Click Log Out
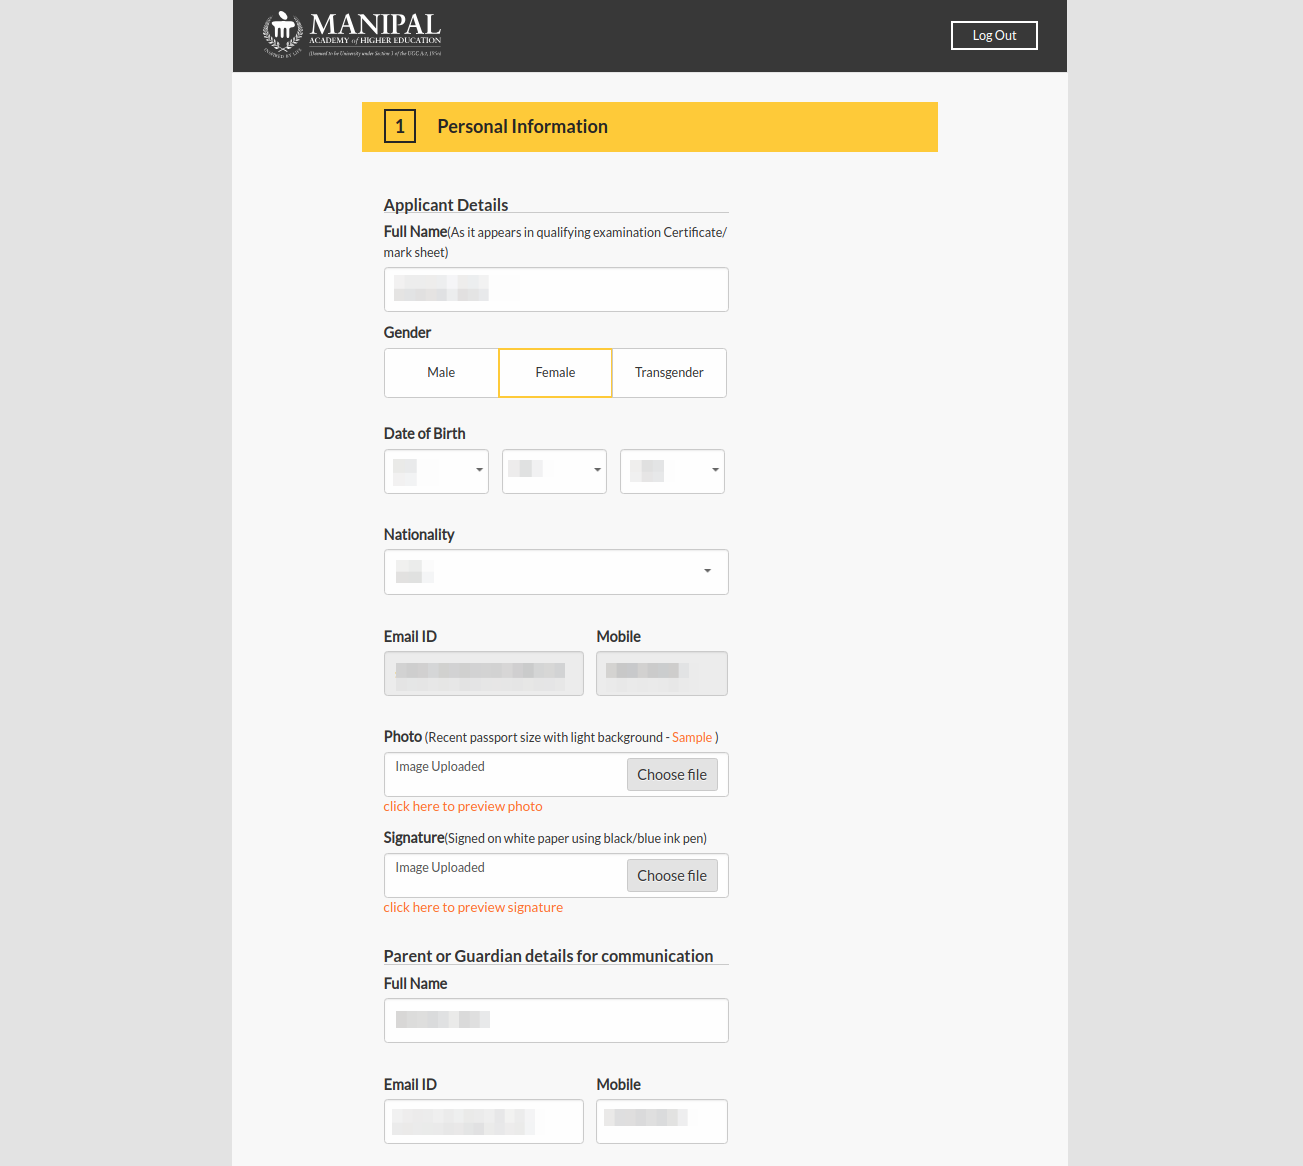This screenshot has height=1166, width=1303. click(x=993, y=35)
